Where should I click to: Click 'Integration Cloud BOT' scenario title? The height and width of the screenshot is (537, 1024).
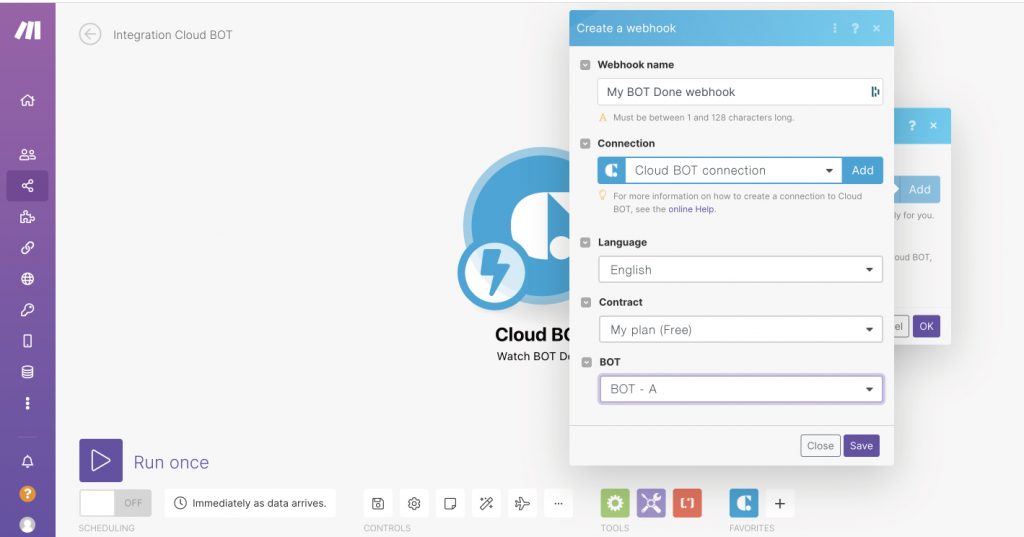click(x=172, y=35)
